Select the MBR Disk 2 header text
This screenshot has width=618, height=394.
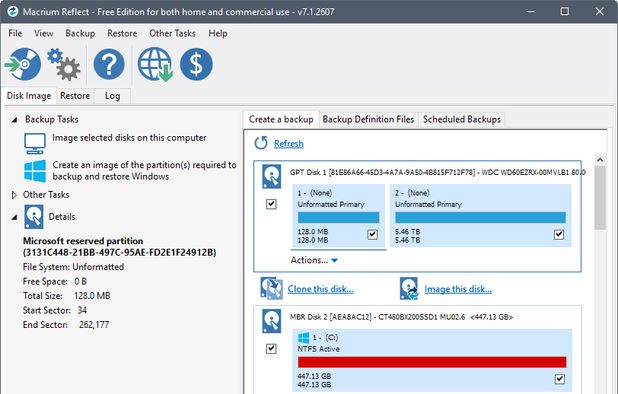coord(401,317)
